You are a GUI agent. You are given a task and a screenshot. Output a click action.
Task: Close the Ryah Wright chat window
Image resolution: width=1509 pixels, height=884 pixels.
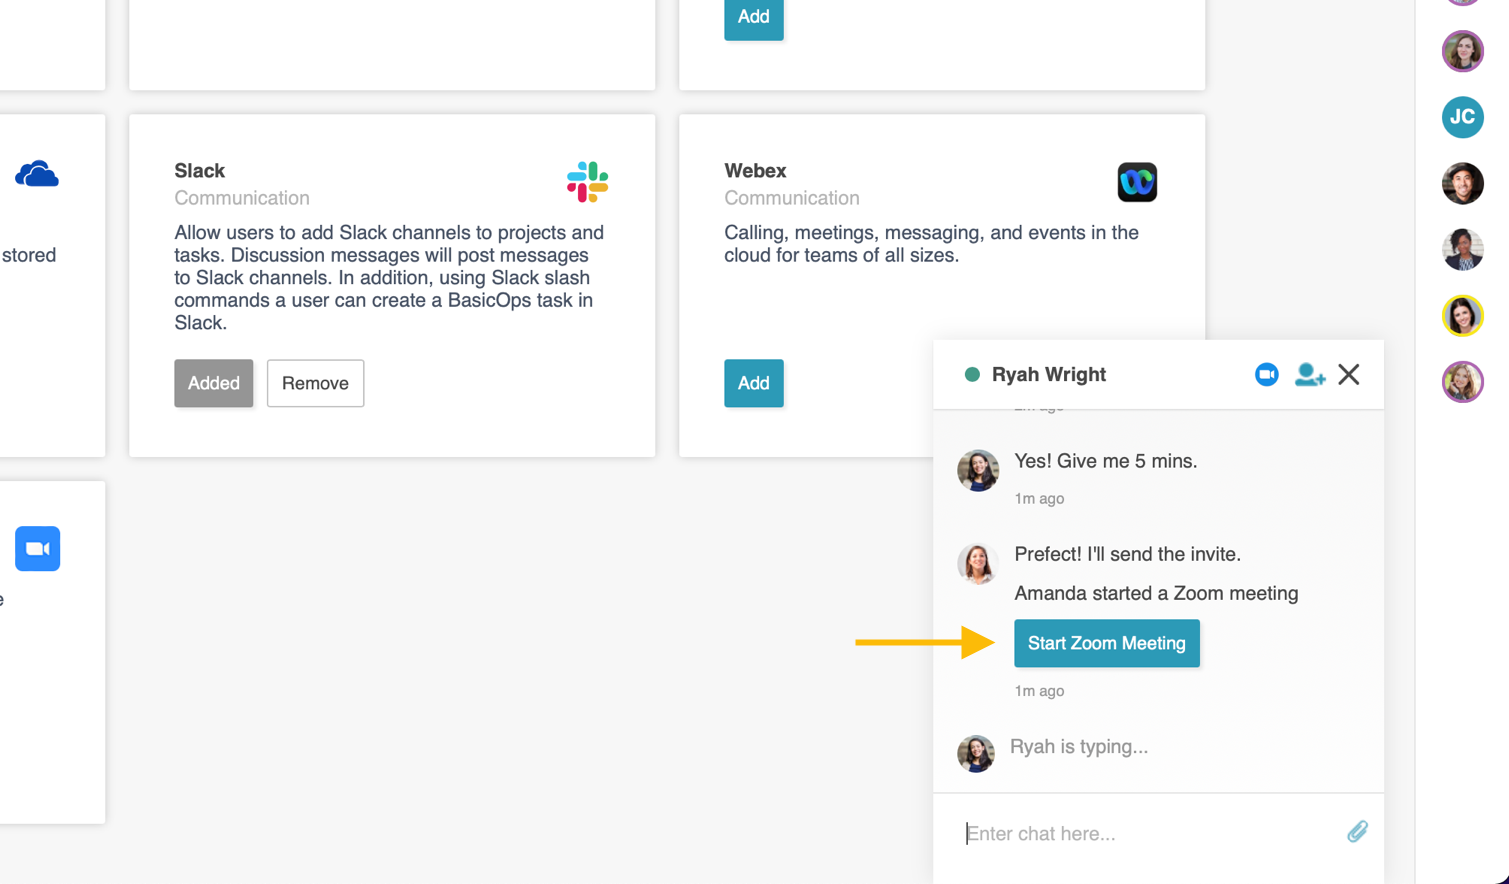click(1349, 374)
